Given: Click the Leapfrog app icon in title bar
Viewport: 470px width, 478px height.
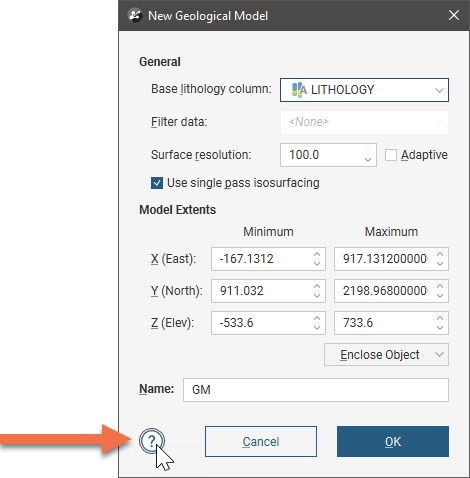Looking at the screenshot, I should click(135, 15).
